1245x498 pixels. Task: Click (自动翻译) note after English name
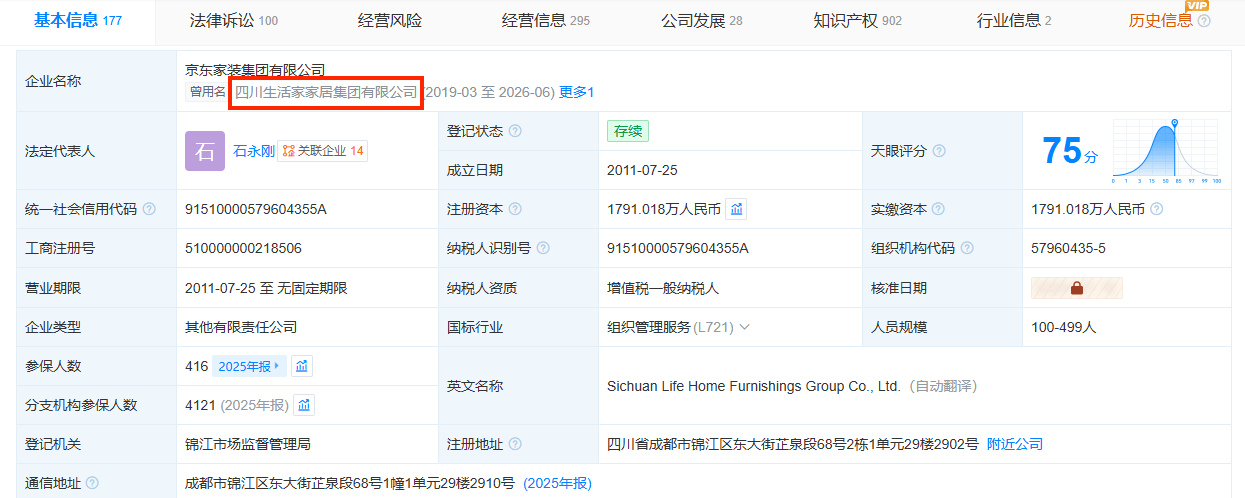pyautogui.click(x=942, y=386)
